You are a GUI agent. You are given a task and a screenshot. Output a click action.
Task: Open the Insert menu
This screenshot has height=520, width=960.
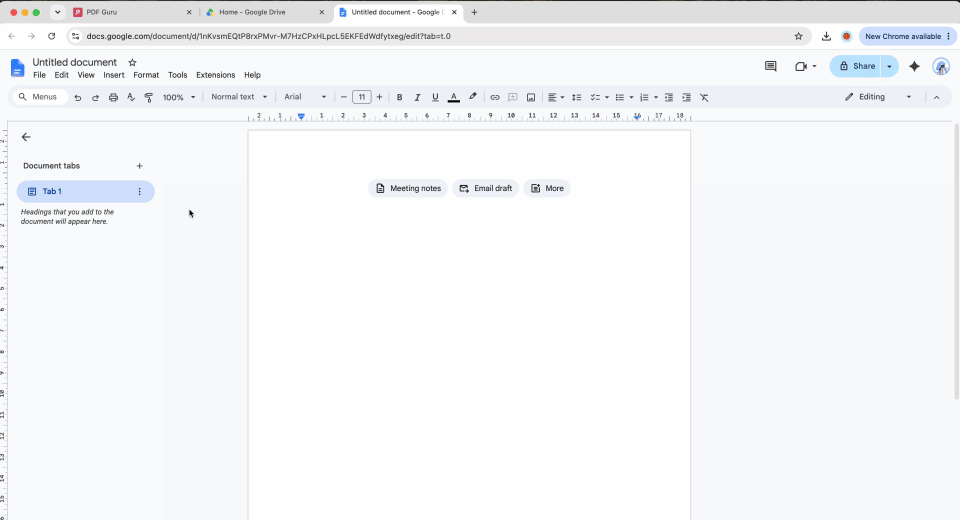click(113, 75)
